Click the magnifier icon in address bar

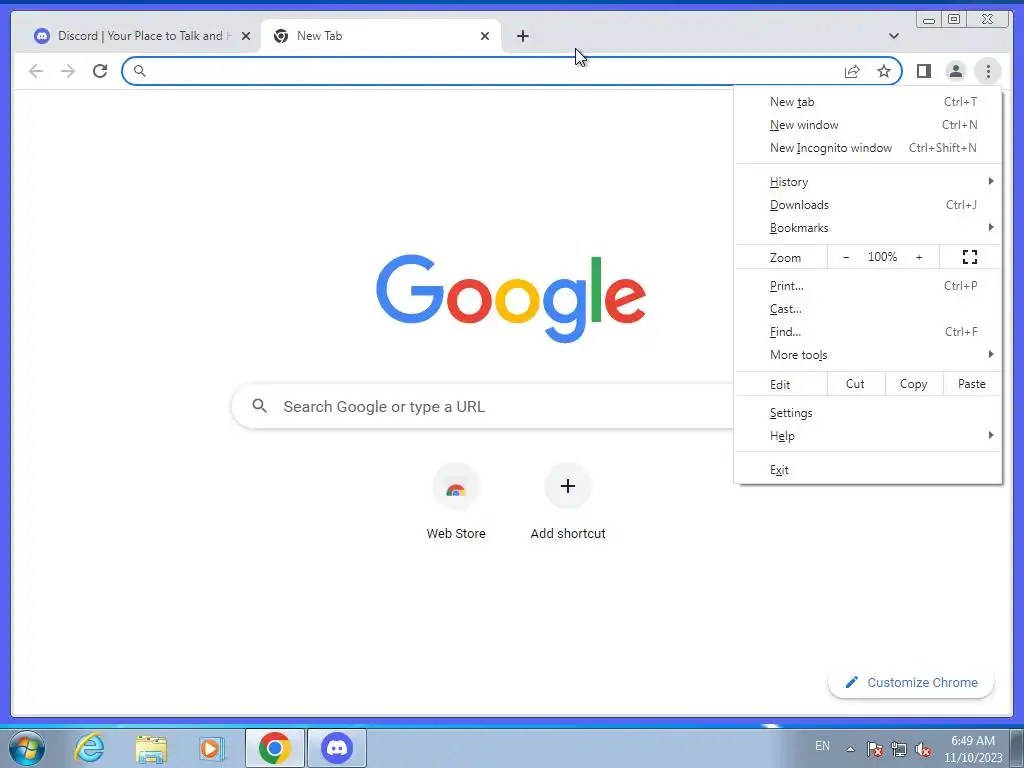point(139,71)
